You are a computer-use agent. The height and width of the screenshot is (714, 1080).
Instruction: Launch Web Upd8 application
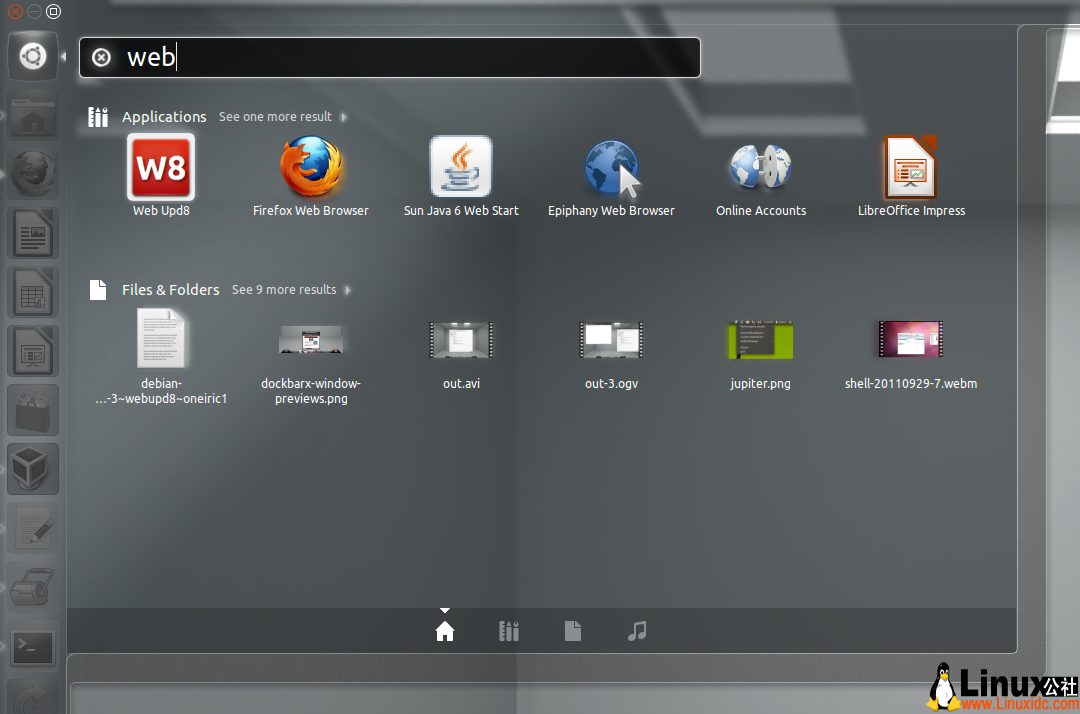(161, 168)
